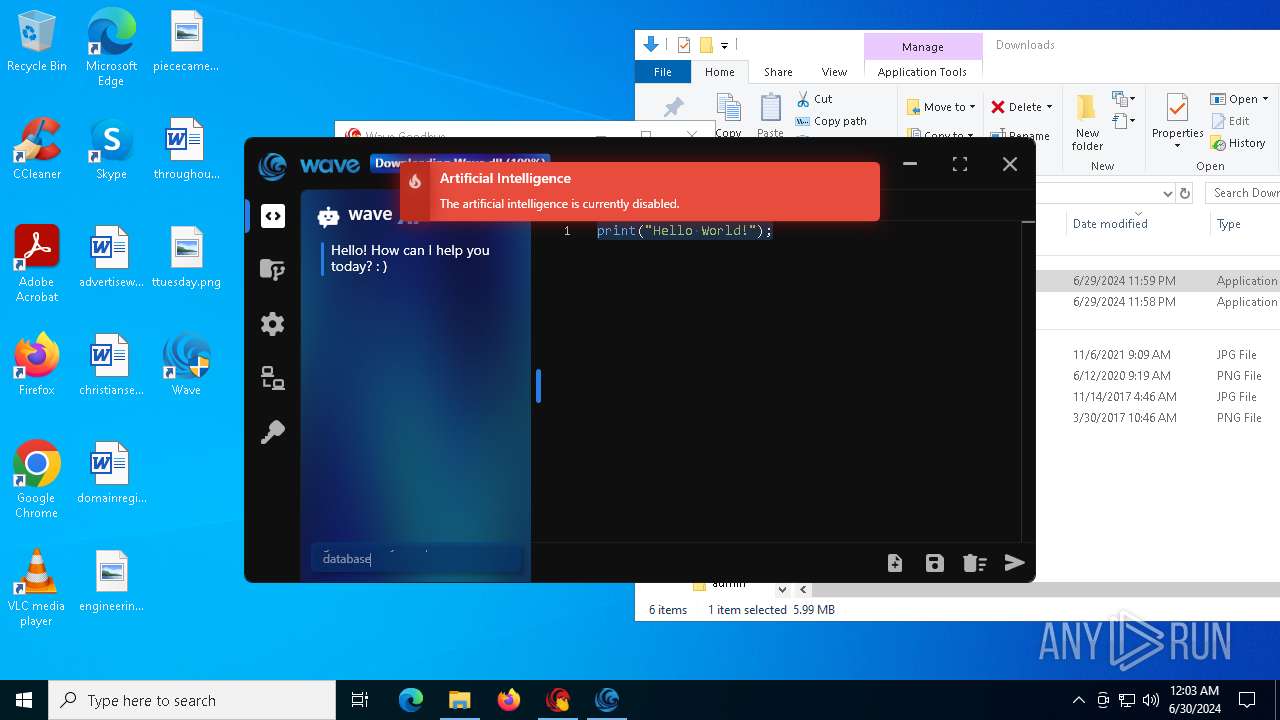1280x720 pixels.
Task: Click the Wave AI robot icon
Action: [x=328, y=216]
